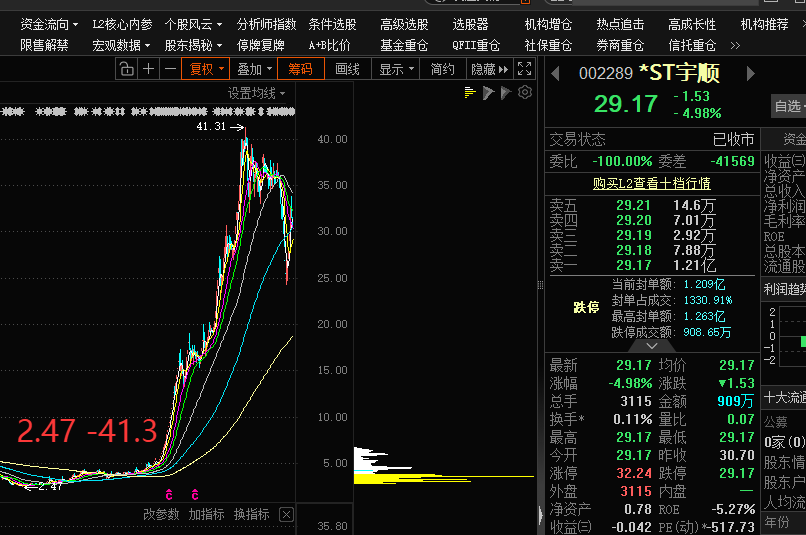Open 高级选股 advanced screener
The image size is (806, 535).
point(404,24)
